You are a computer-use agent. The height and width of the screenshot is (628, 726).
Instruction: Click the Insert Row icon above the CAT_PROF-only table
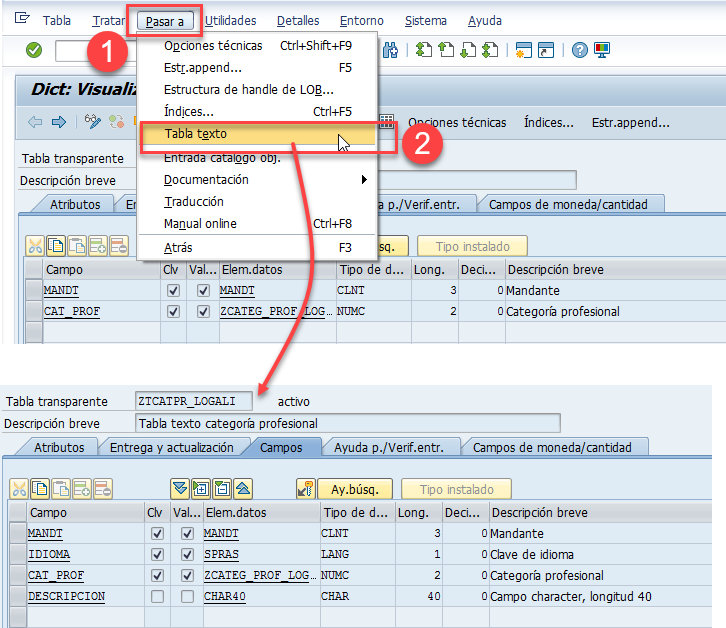point(98,246)
